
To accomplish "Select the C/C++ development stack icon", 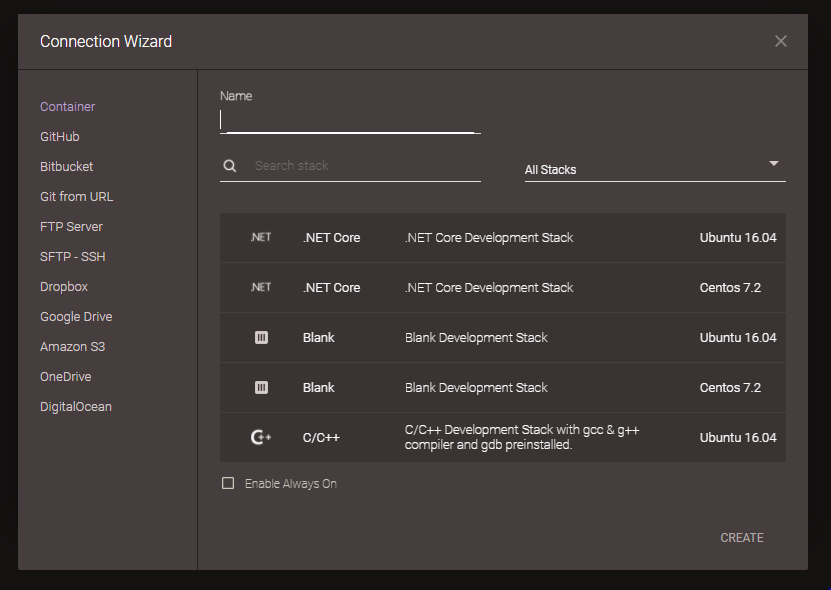I will [x=261, y=437].
